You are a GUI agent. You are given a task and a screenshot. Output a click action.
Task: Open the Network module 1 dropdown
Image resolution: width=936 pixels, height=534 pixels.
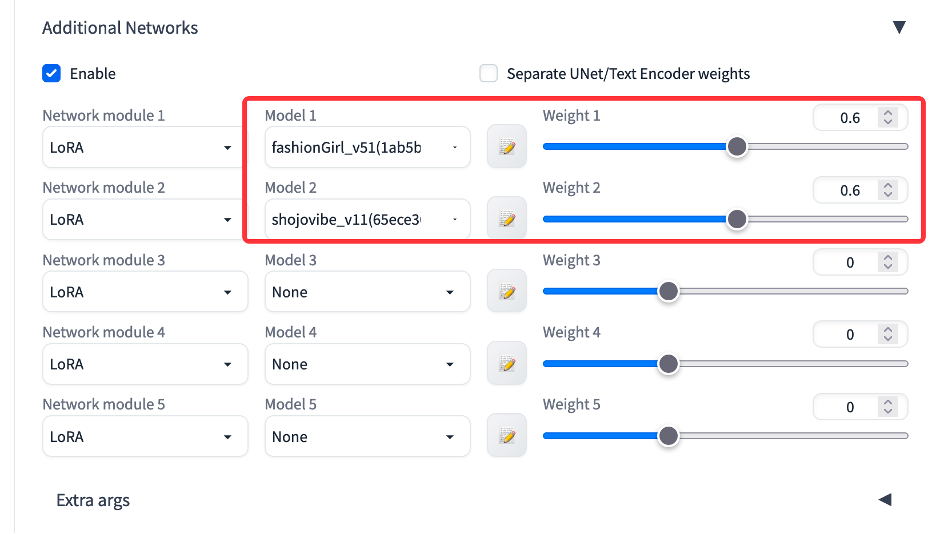click(145, 147)
